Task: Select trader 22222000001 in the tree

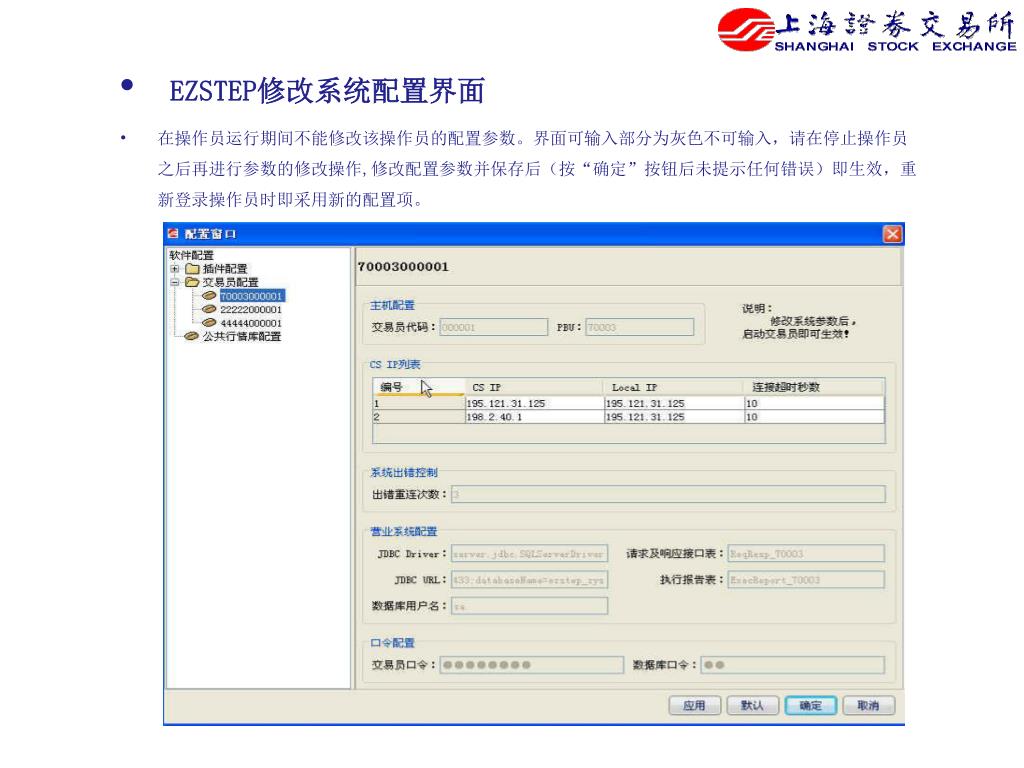Action: pyautogui.click(x=251, y=310)
